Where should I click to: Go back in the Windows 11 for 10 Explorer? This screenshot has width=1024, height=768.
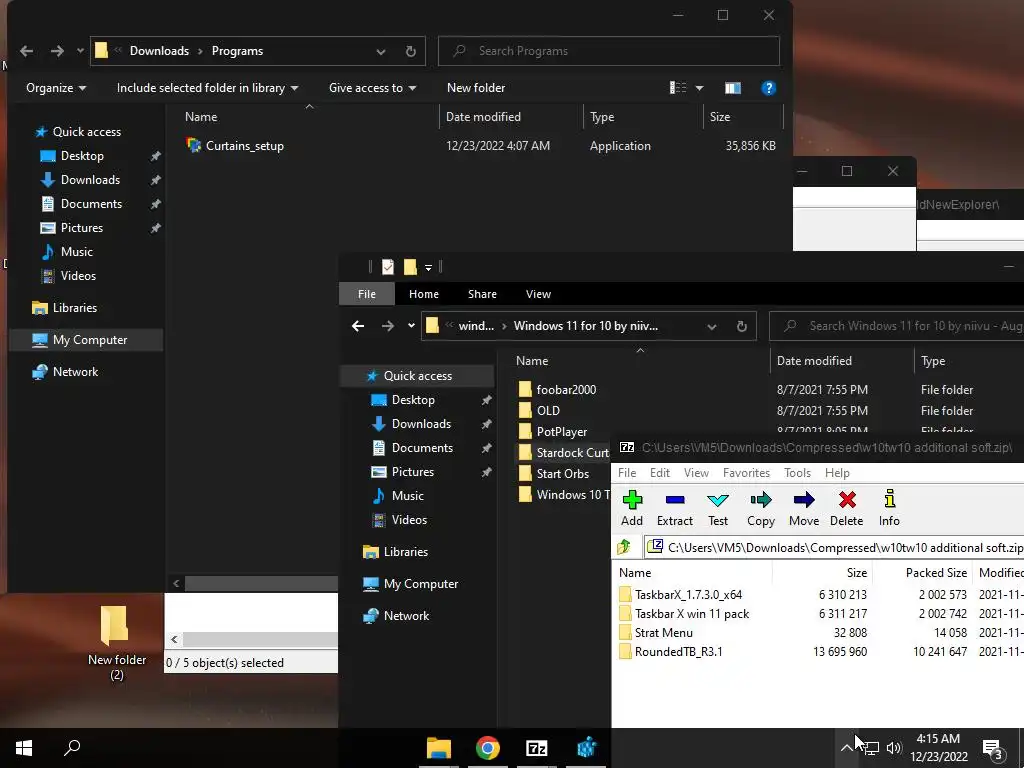click(x=358, y=326)
